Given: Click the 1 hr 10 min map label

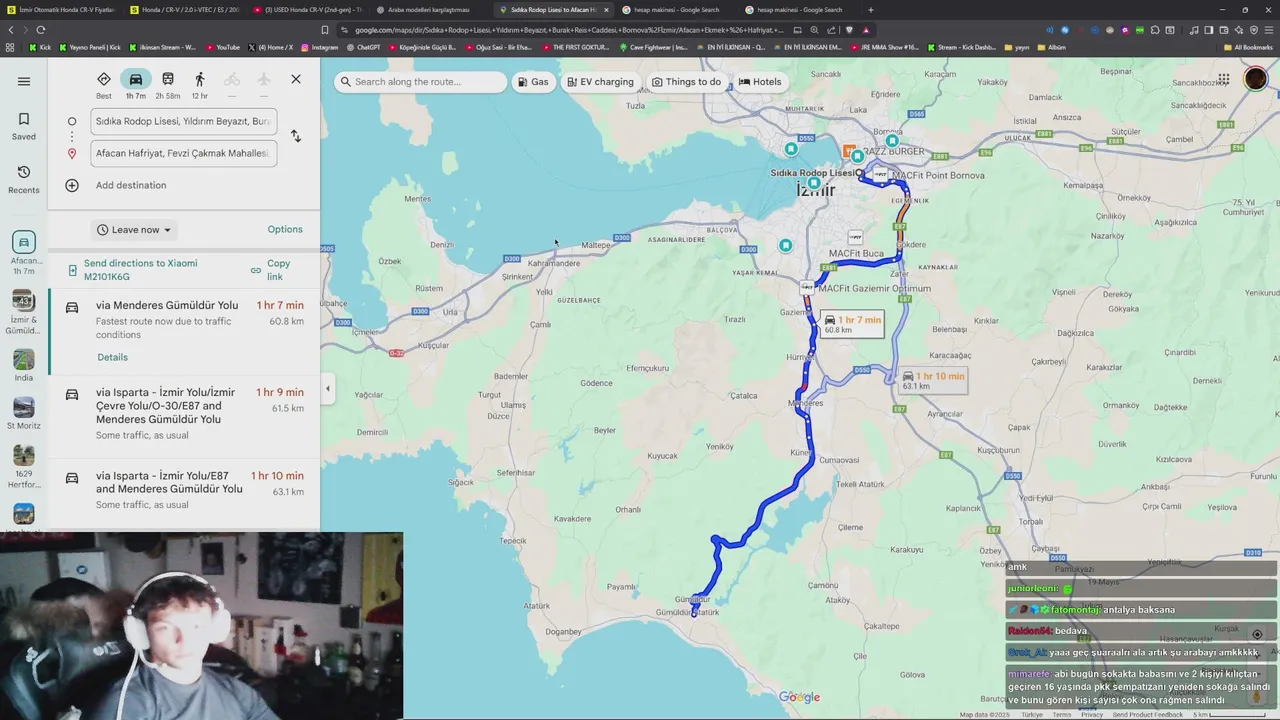Looking at the screenshot, I should [932, 381].
